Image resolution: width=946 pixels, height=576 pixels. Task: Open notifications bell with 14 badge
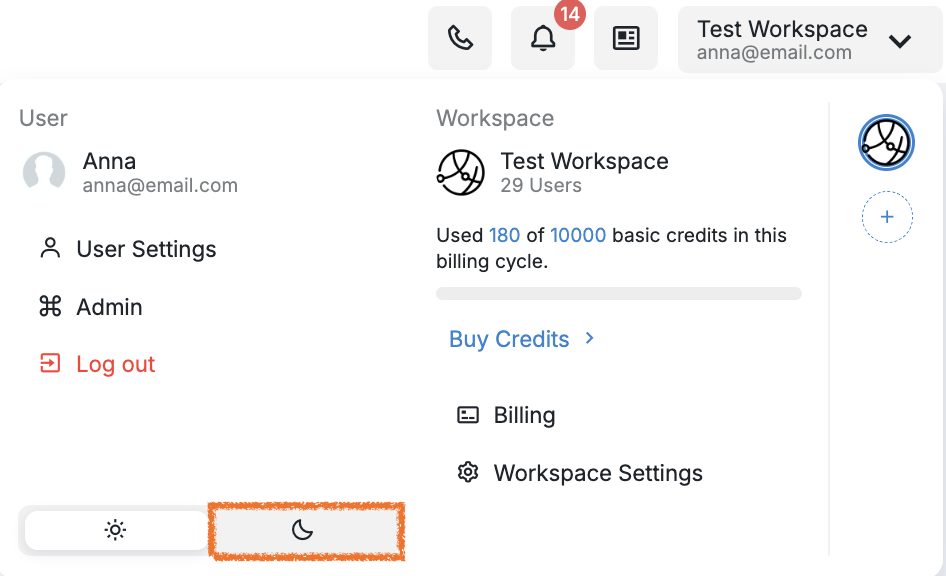pyautogui.click(x=543, y=38)
